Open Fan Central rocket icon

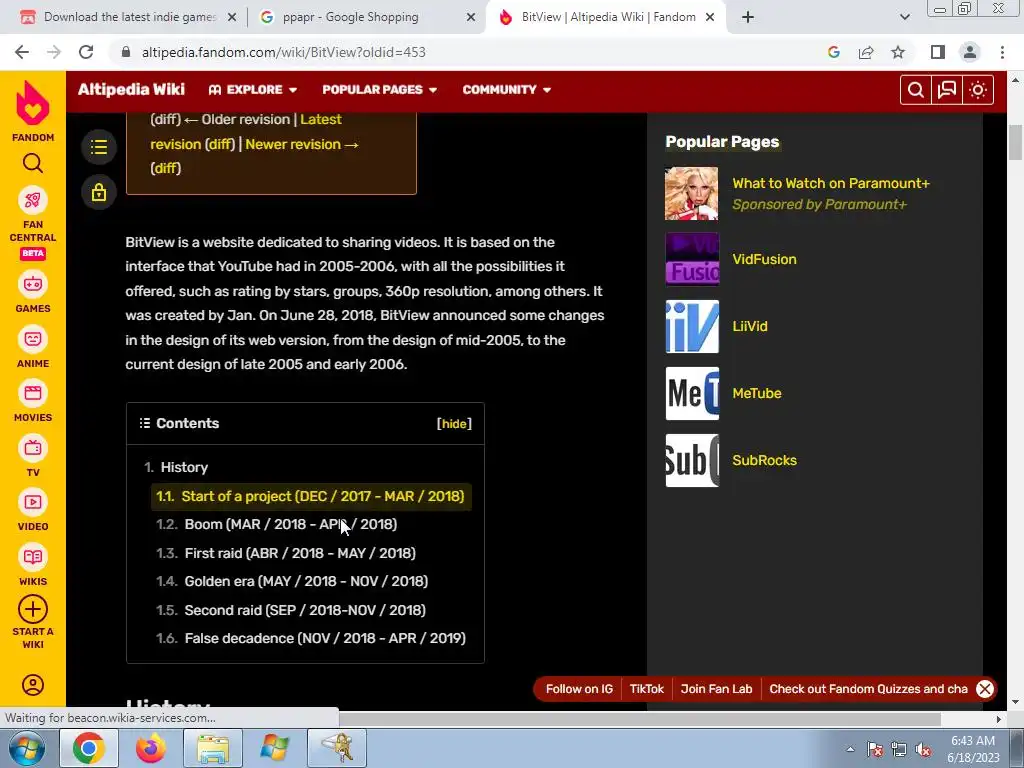coord(33,200)
